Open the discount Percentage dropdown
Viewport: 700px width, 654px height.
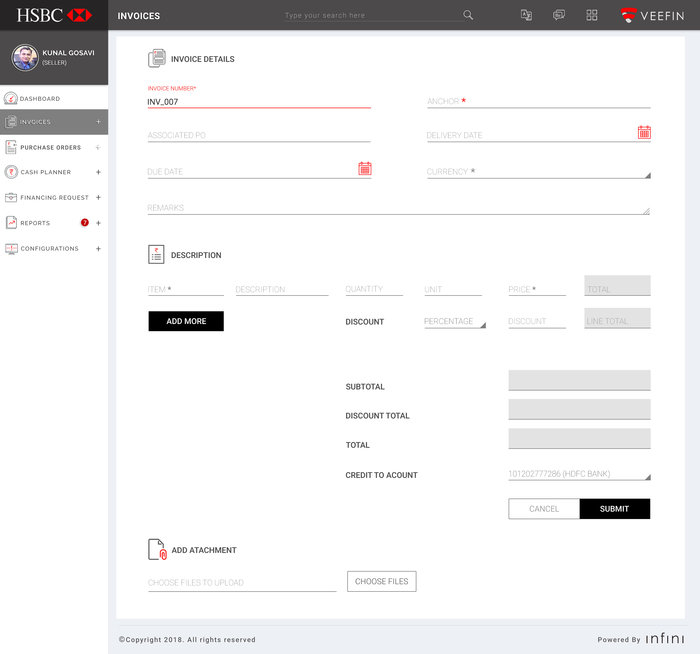pyautogui.click(x=455, y=321)
